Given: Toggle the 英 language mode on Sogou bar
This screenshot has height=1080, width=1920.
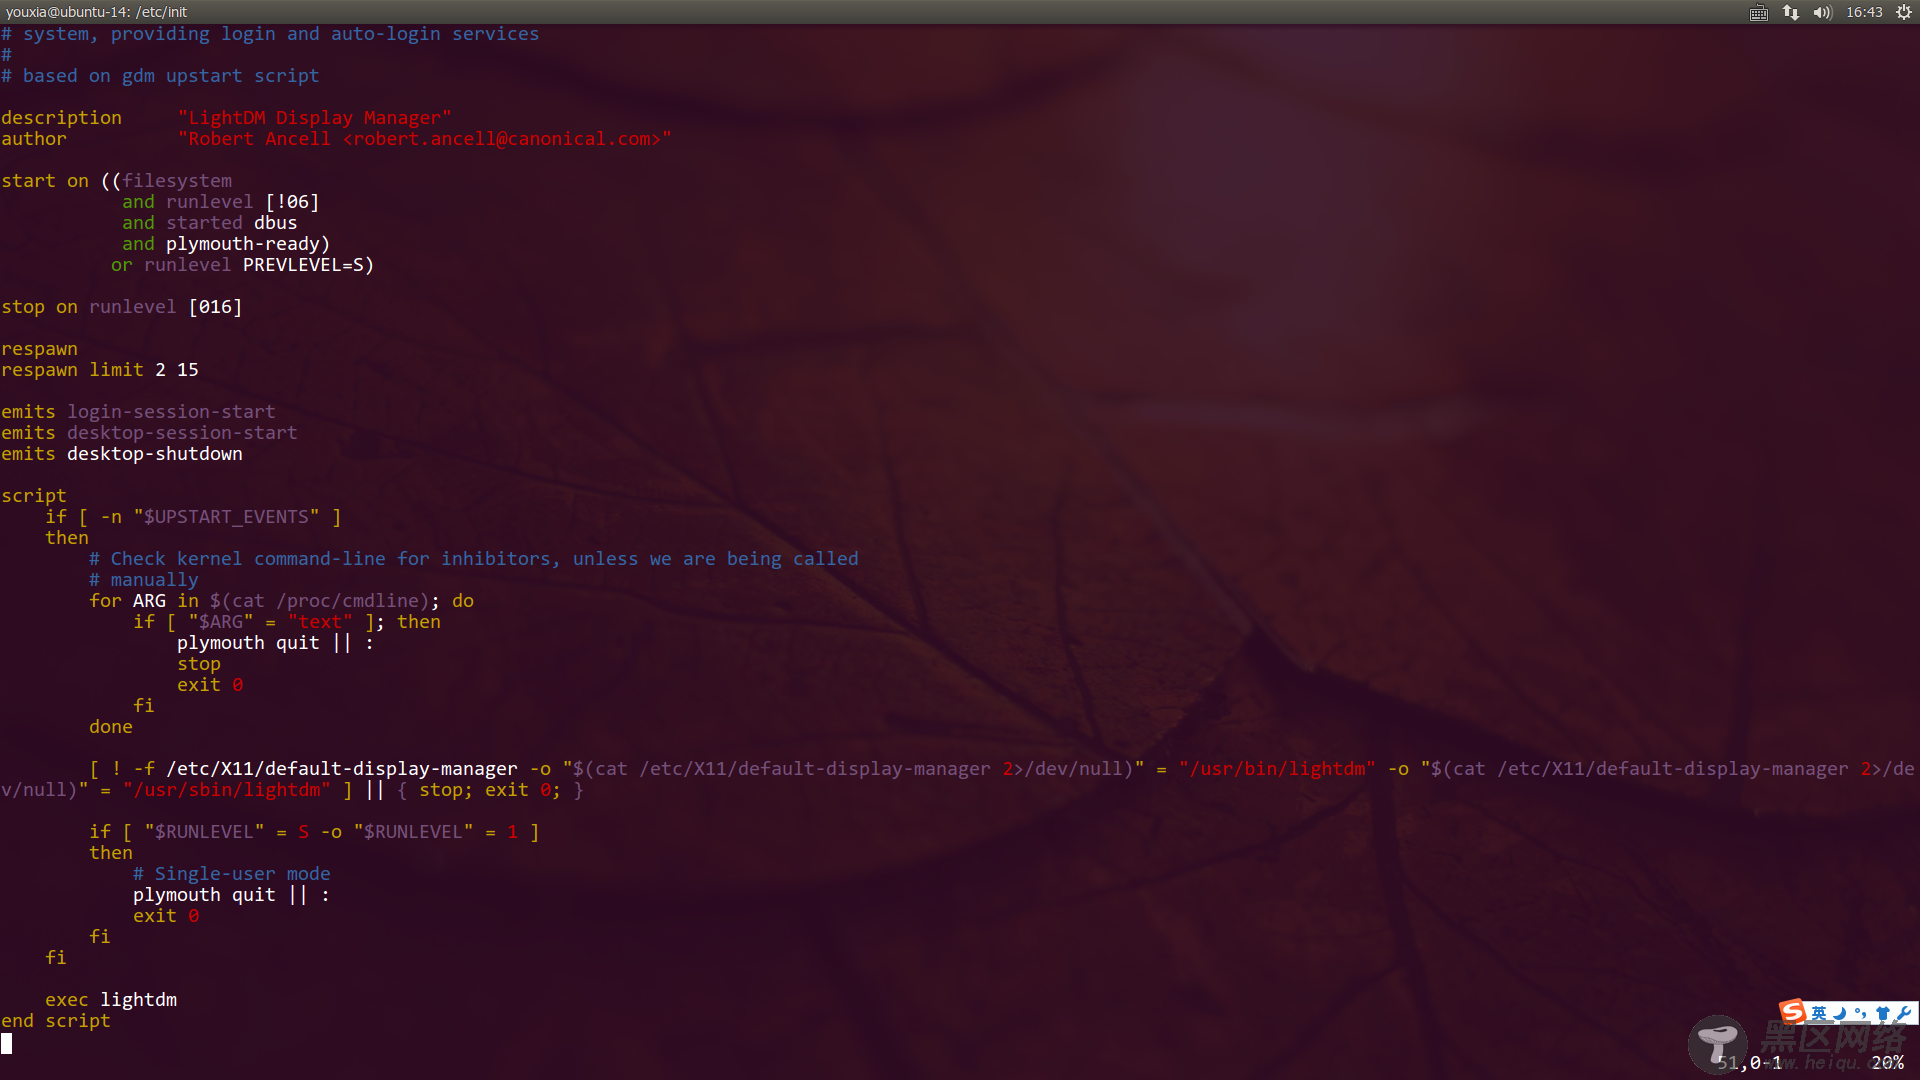Looking at the screenshot, I should click(1819, 1013).
